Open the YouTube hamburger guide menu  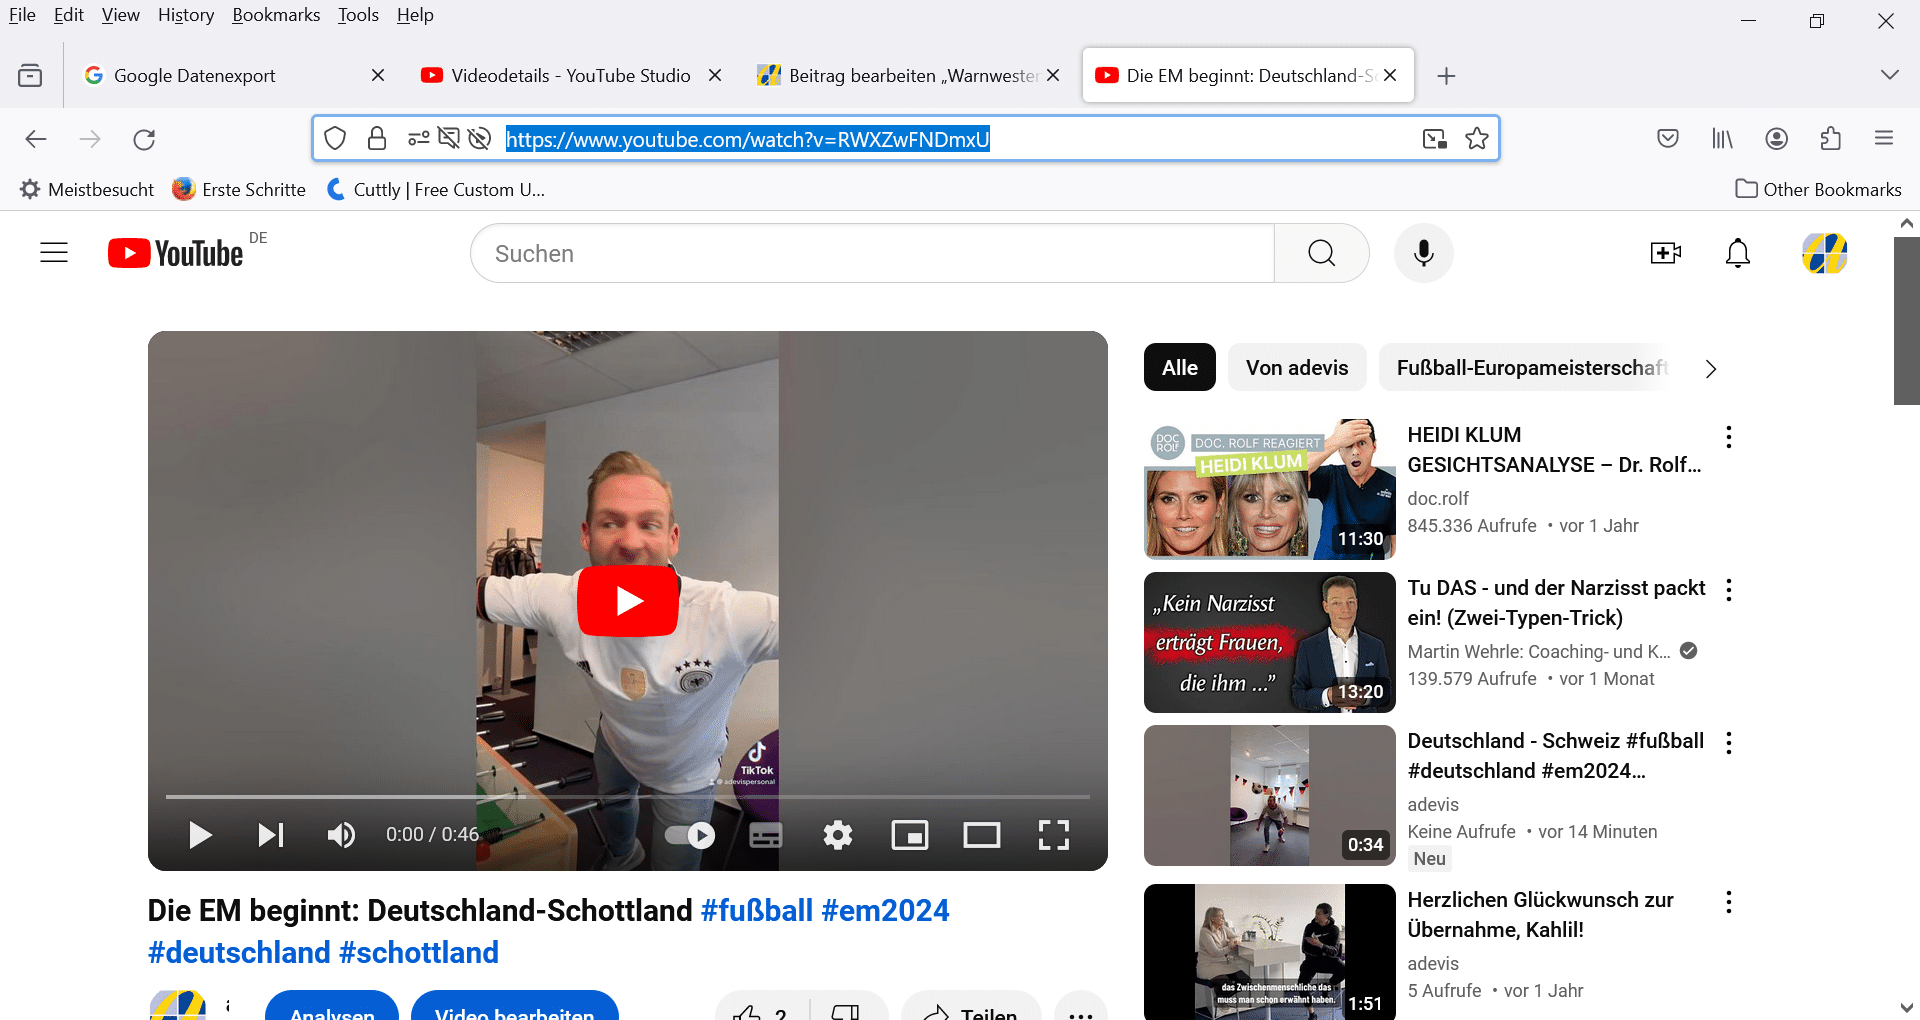pyautogui.click(x=54, y=253)
